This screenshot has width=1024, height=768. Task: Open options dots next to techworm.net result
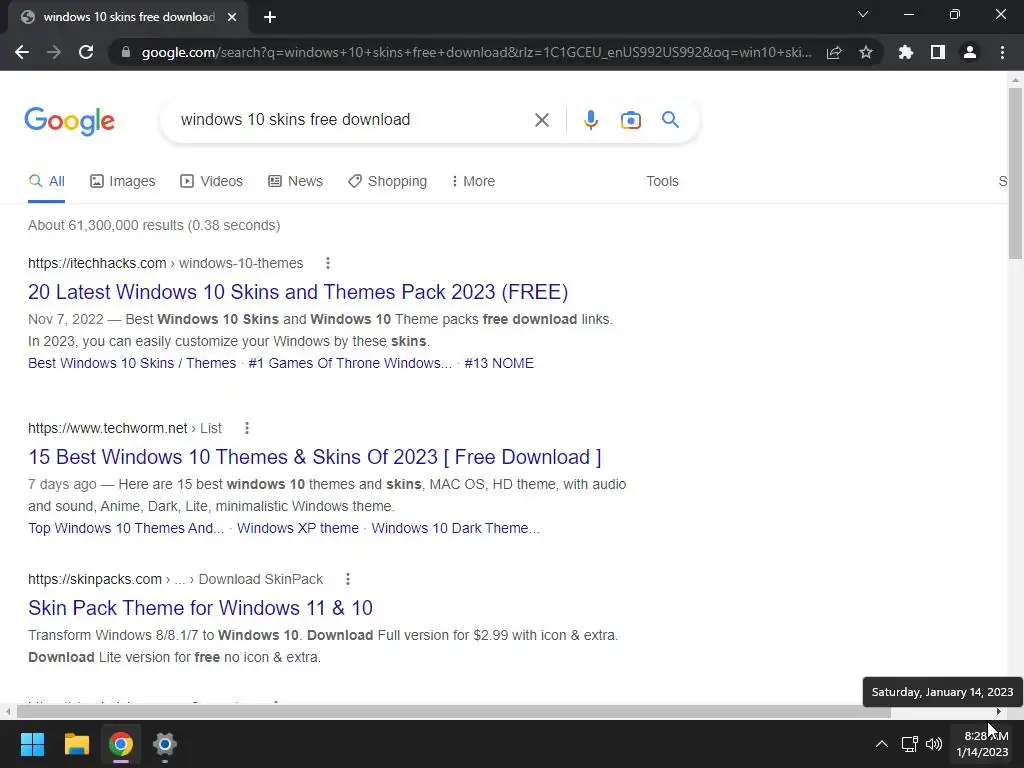point(247,428)
